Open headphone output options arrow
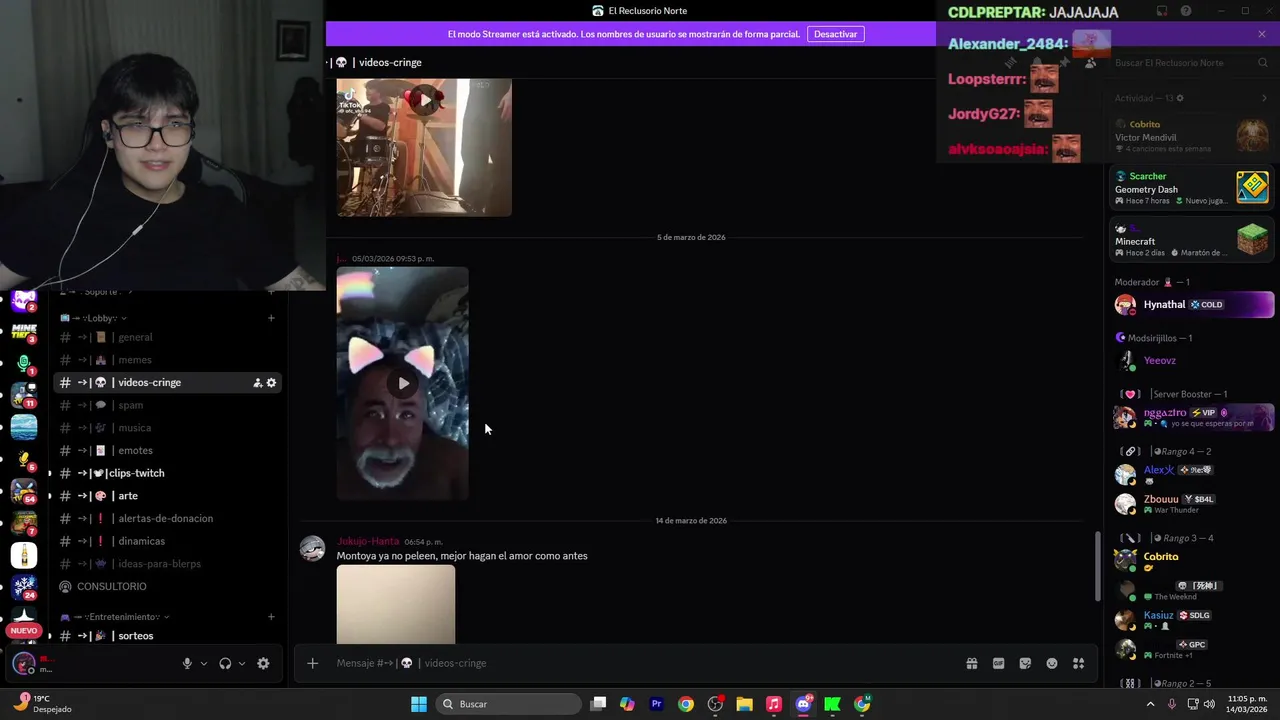Image resolution: width=1280 pixels, height=720 pixels. (x=242, y=663)
